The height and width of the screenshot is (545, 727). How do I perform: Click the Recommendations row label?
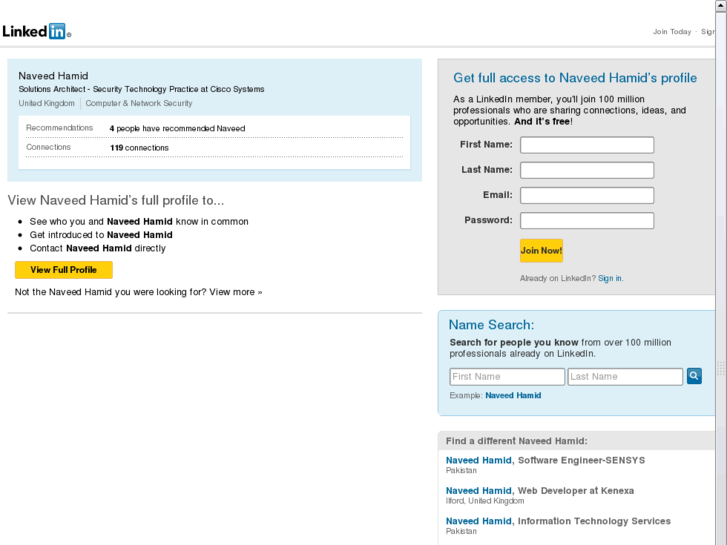[x=59, y=128]
